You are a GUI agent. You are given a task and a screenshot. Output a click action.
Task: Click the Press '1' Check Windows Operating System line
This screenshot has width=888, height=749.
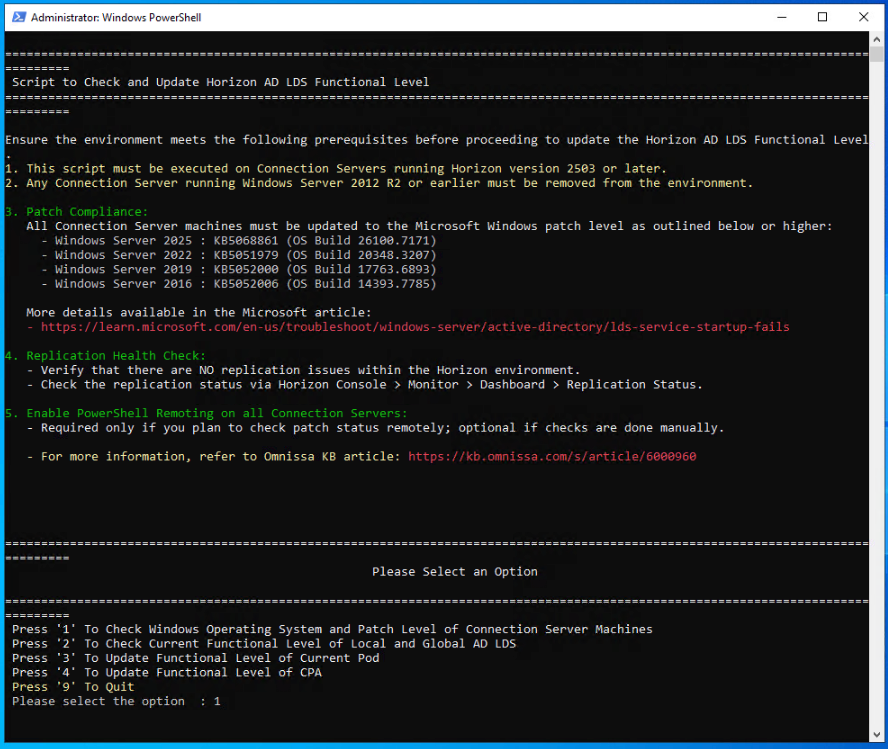[332, 630]
